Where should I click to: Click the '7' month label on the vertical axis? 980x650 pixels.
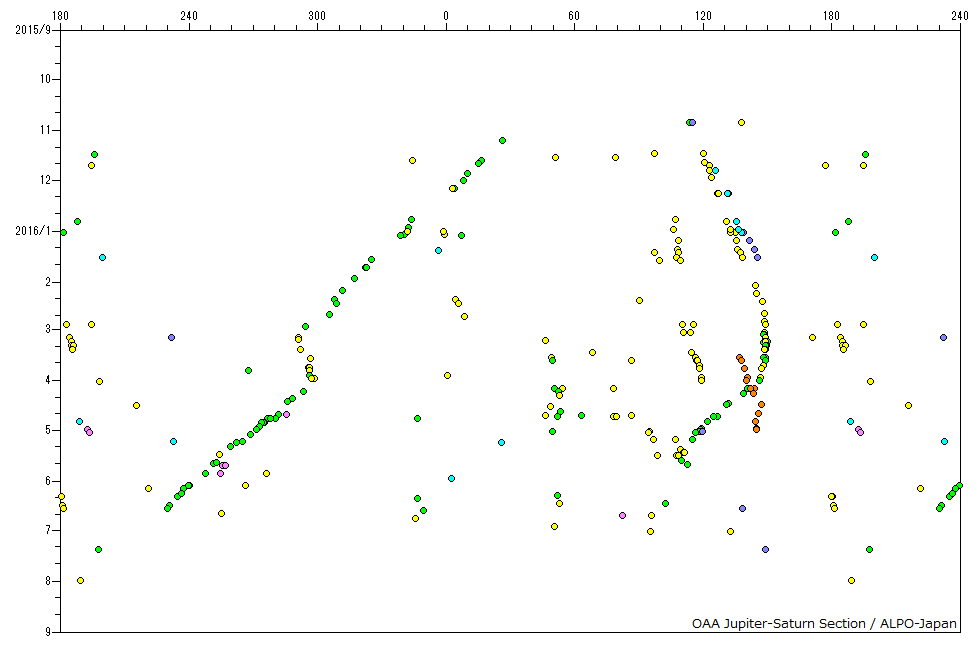tap(48, 530)
